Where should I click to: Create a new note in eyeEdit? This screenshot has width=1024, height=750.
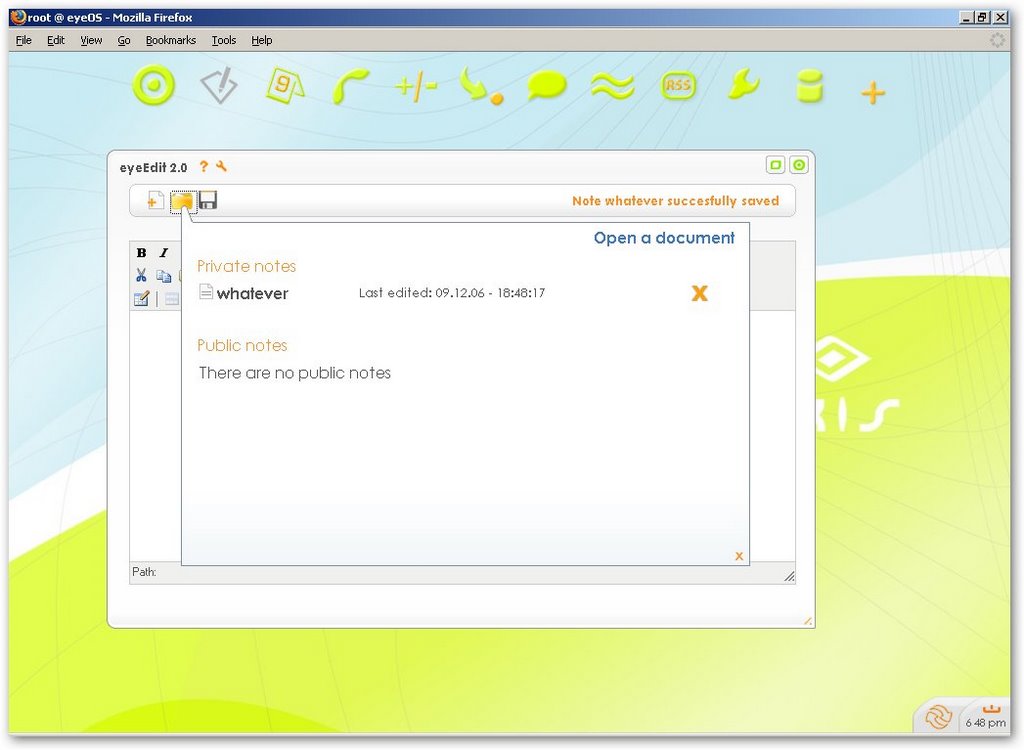[155, 201]
